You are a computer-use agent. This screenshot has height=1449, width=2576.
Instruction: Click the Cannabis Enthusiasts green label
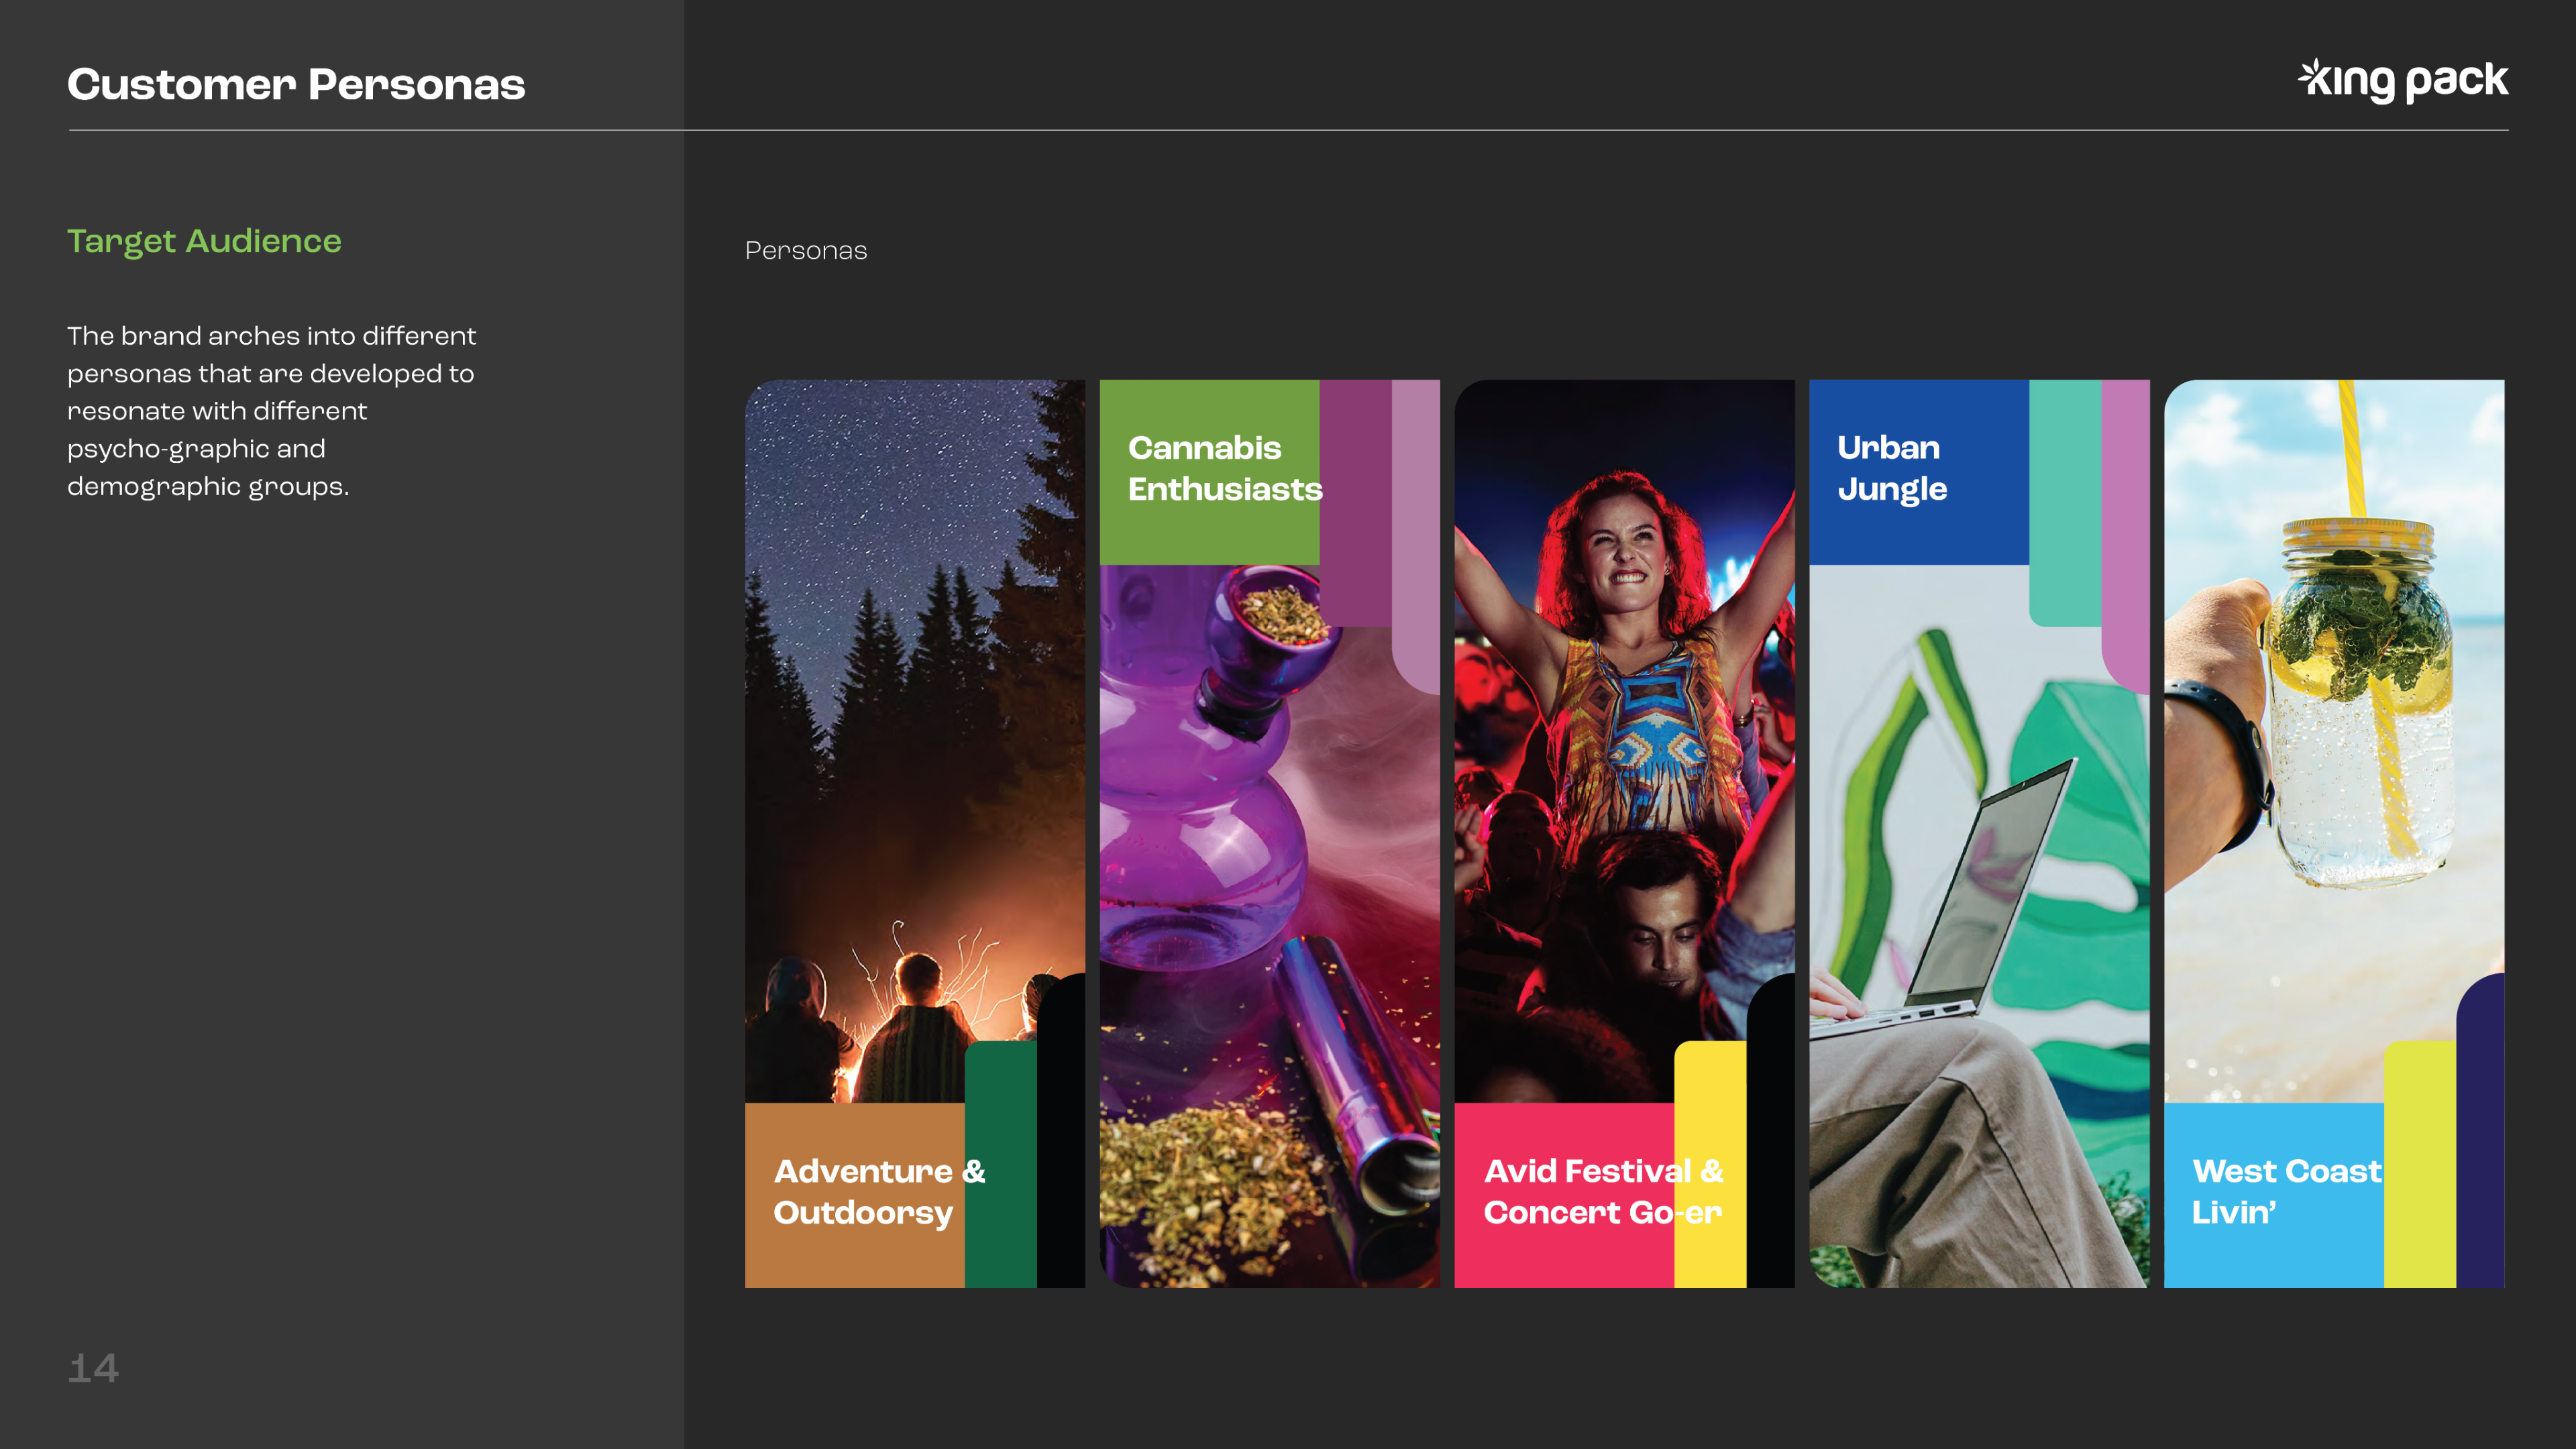tap(1210, 469)
